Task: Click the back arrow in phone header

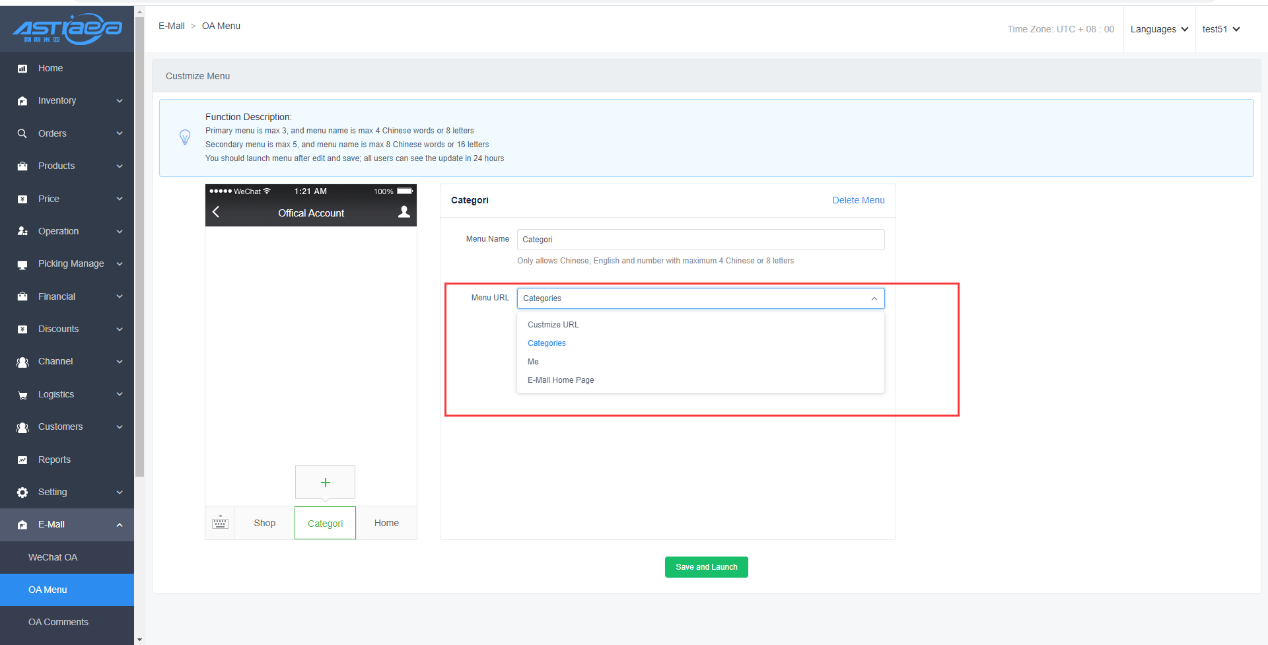Action: coord(216,212)
